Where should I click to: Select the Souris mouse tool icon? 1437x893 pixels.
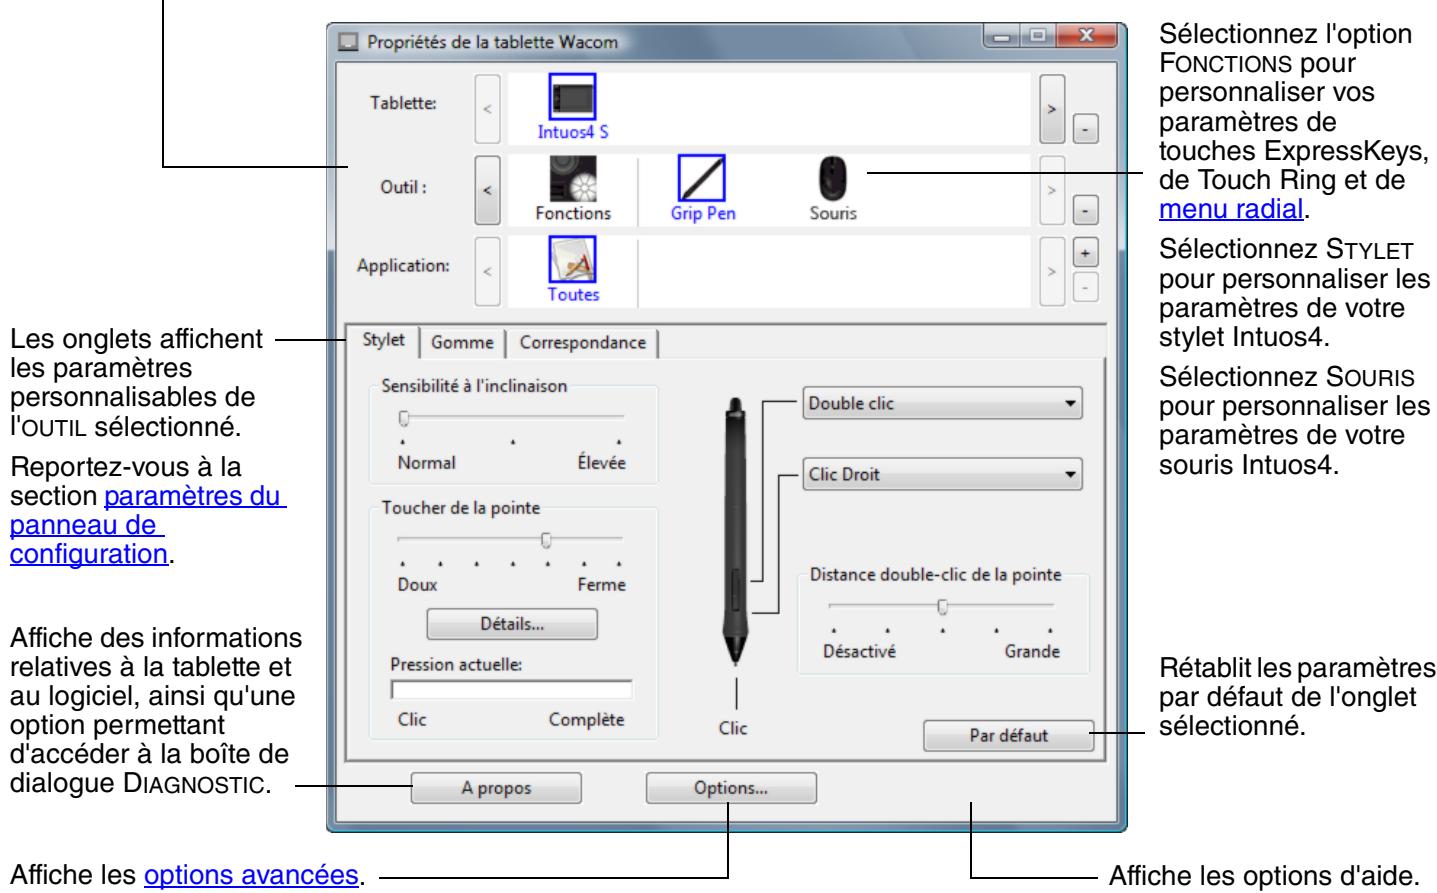click(x=833, y=178)
